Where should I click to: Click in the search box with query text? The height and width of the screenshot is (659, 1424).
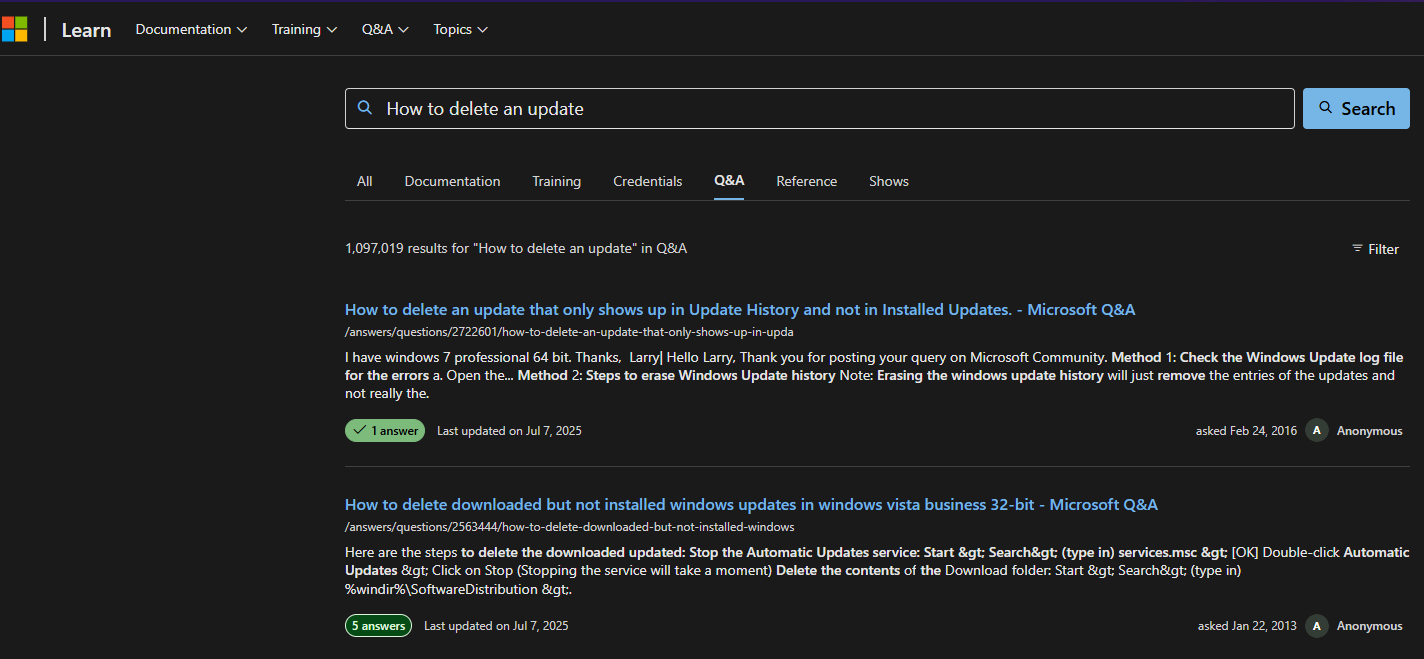(x=820, y=108)
